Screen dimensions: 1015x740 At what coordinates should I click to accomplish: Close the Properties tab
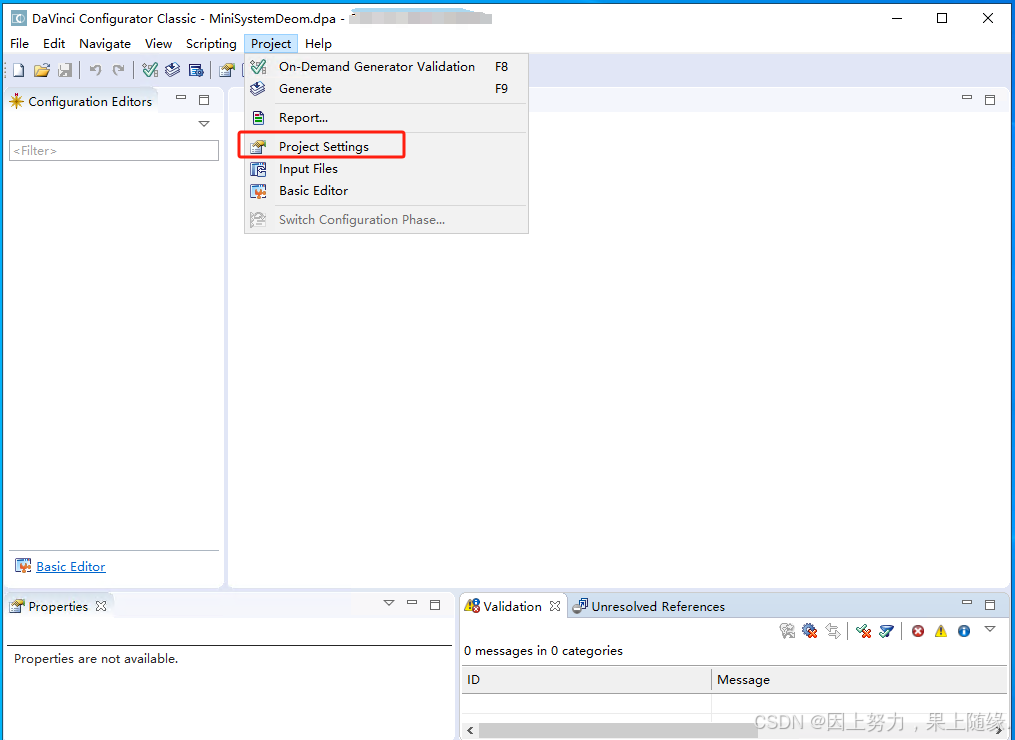coord(101,606)
